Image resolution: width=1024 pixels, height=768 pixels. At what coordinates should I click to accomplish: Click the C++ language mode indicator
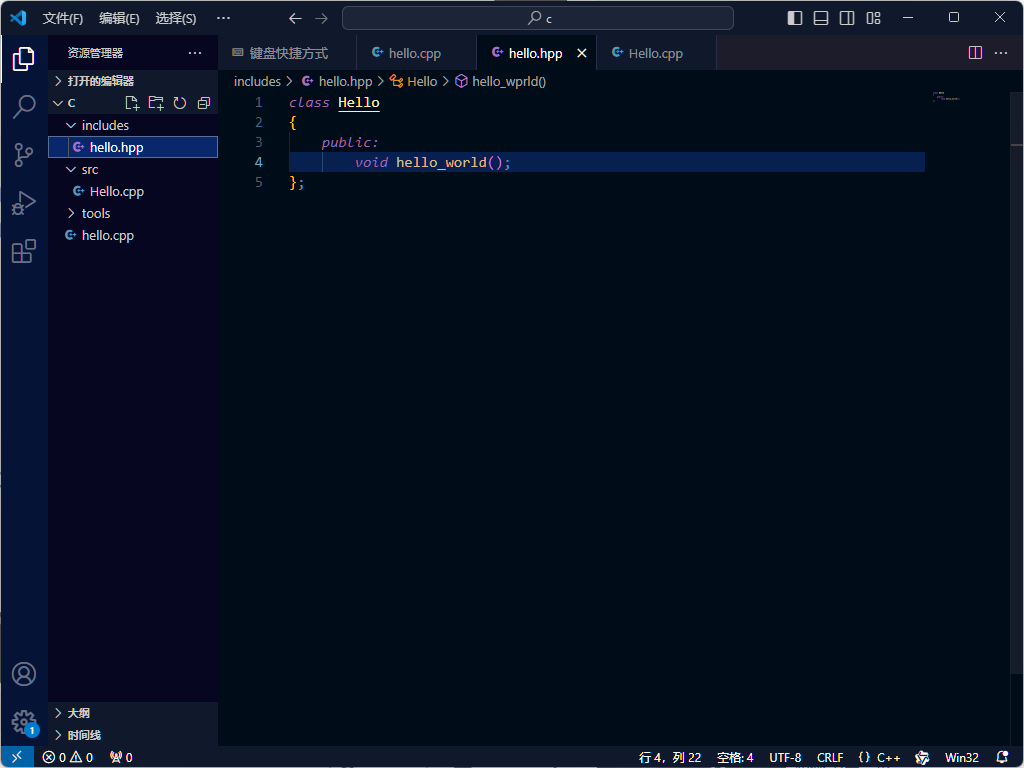(x=880, y=757)
